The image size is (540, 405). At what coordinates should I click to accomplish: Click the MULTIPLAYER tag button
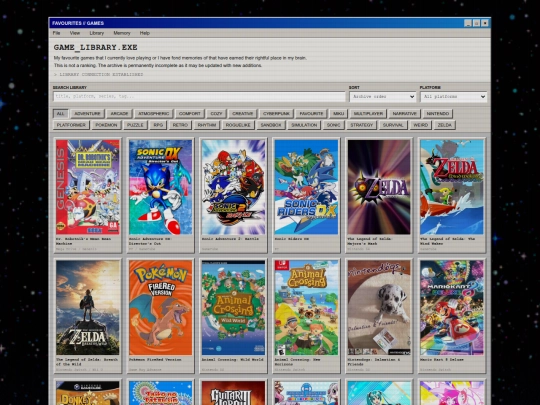(x=368, y=114)
